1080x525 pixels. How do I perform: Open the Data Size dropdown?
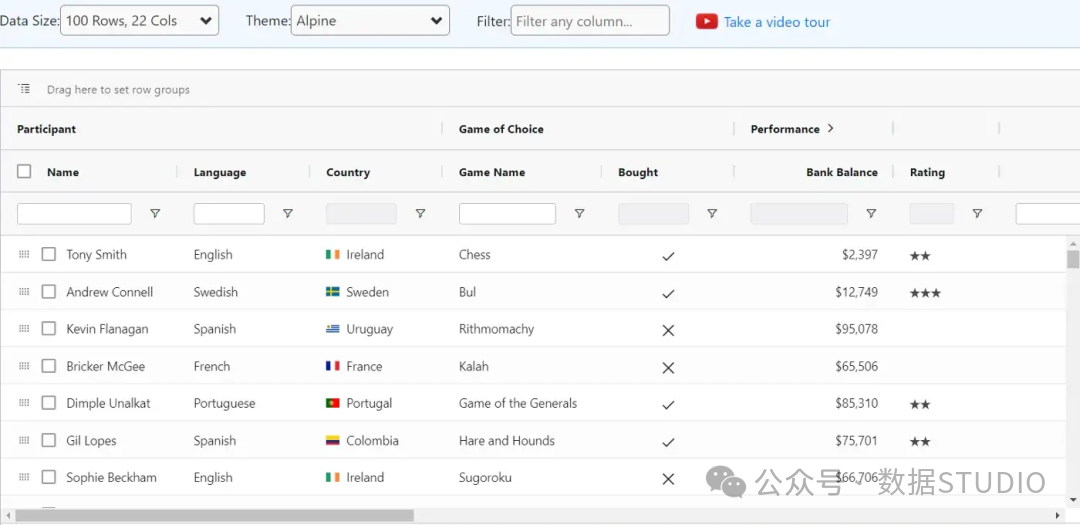pyautogui.click(x=140, y=21)
